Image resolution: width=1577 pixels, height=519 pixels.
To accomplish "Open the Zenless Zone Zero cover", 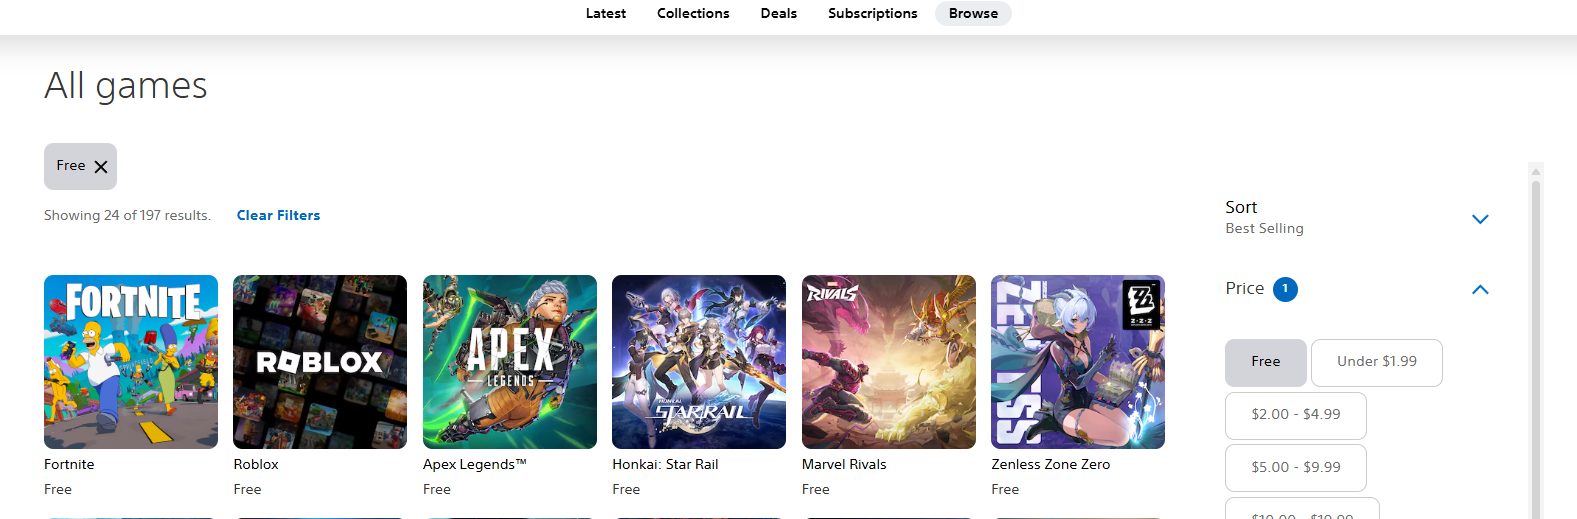I will pos(1078,362).
